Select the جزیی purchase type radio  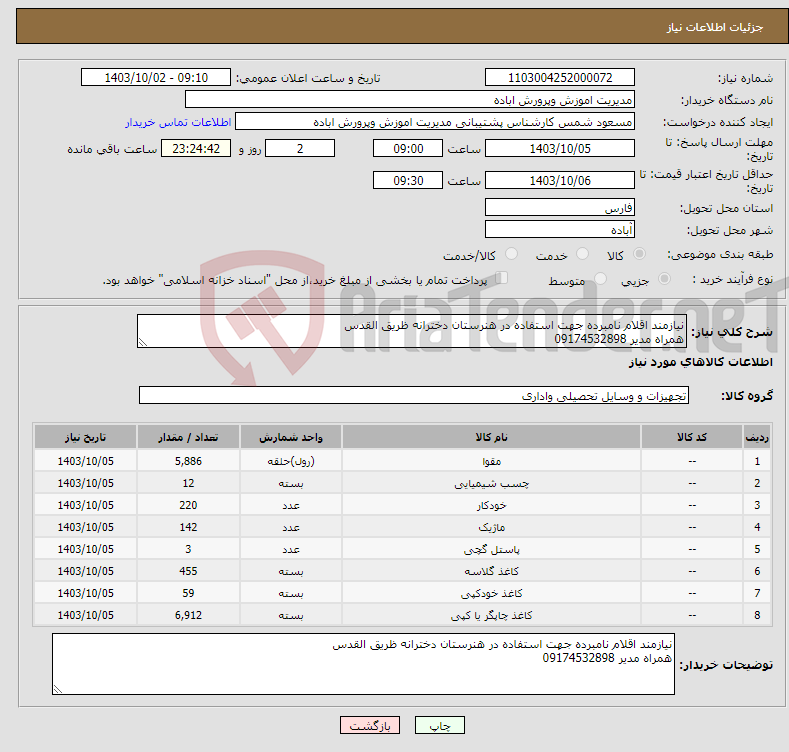pyautogui.click(x=664, y=278)
